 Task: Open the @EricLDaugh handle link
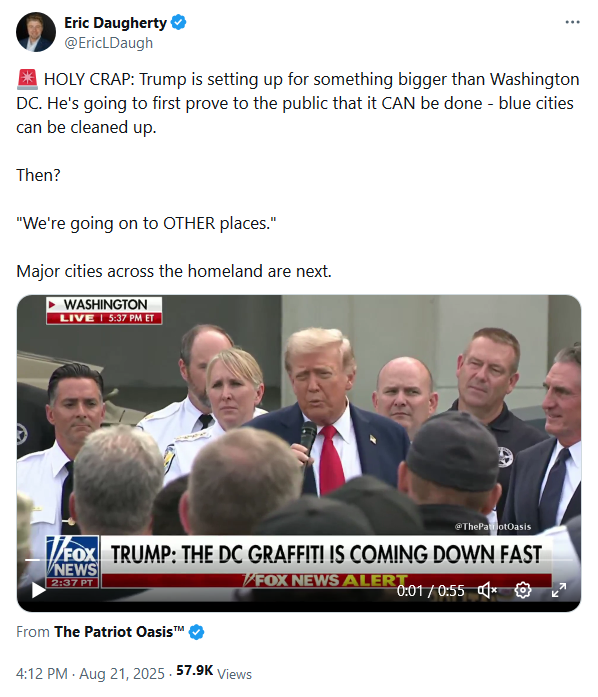click(108, 43)
